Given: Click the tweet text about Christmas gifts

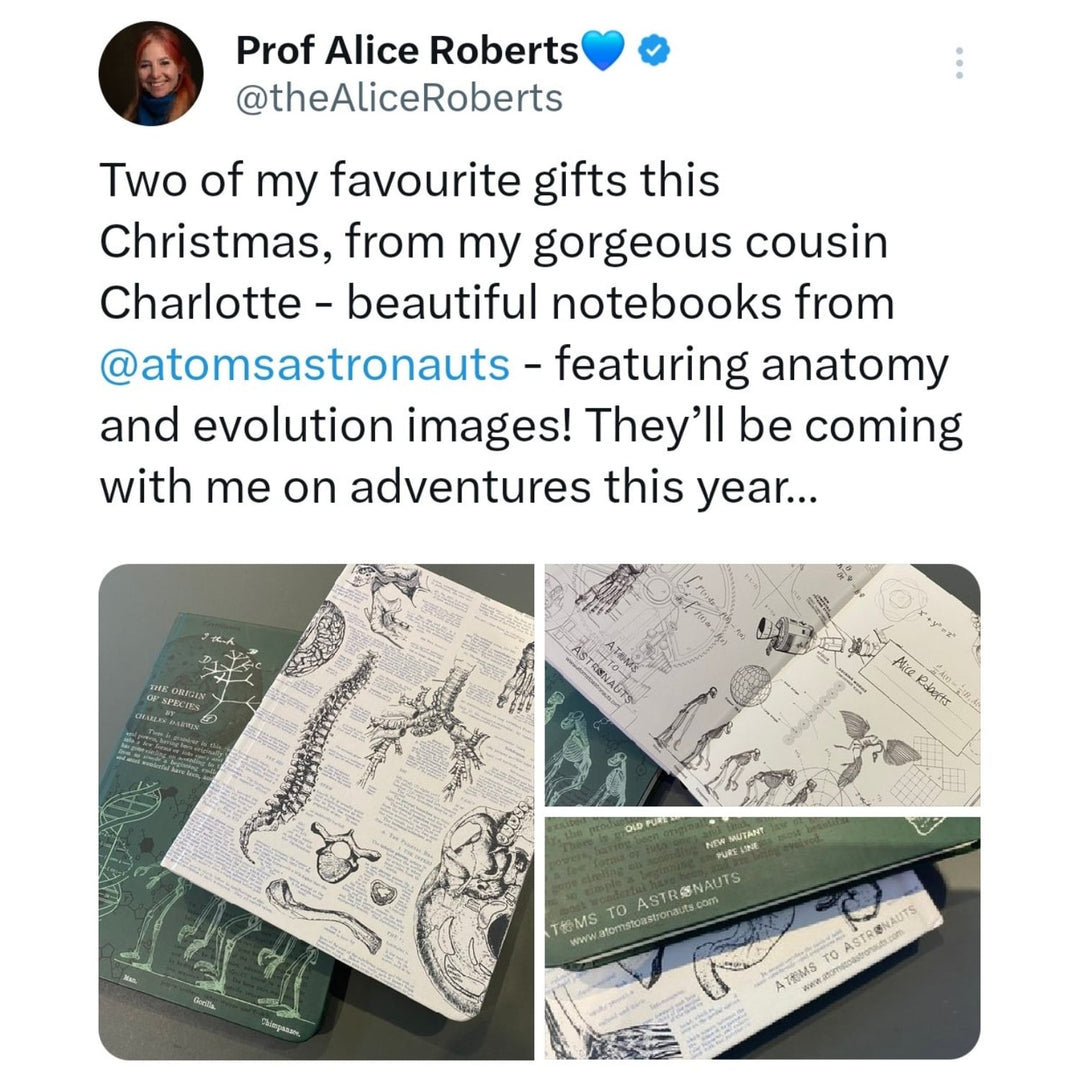Looking at the screenshot, I should (530, 333).
